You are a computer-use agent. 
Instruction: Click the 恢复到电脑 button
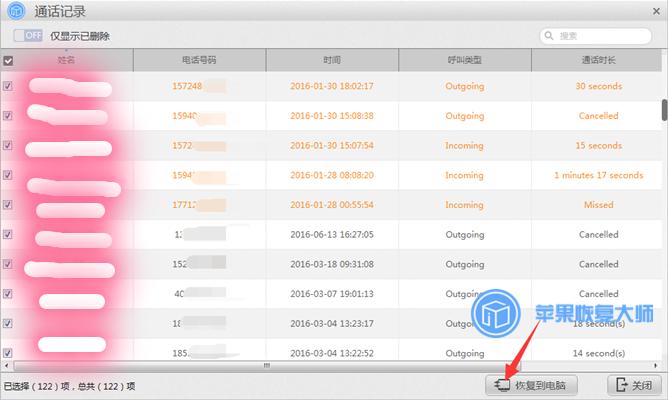531,385
